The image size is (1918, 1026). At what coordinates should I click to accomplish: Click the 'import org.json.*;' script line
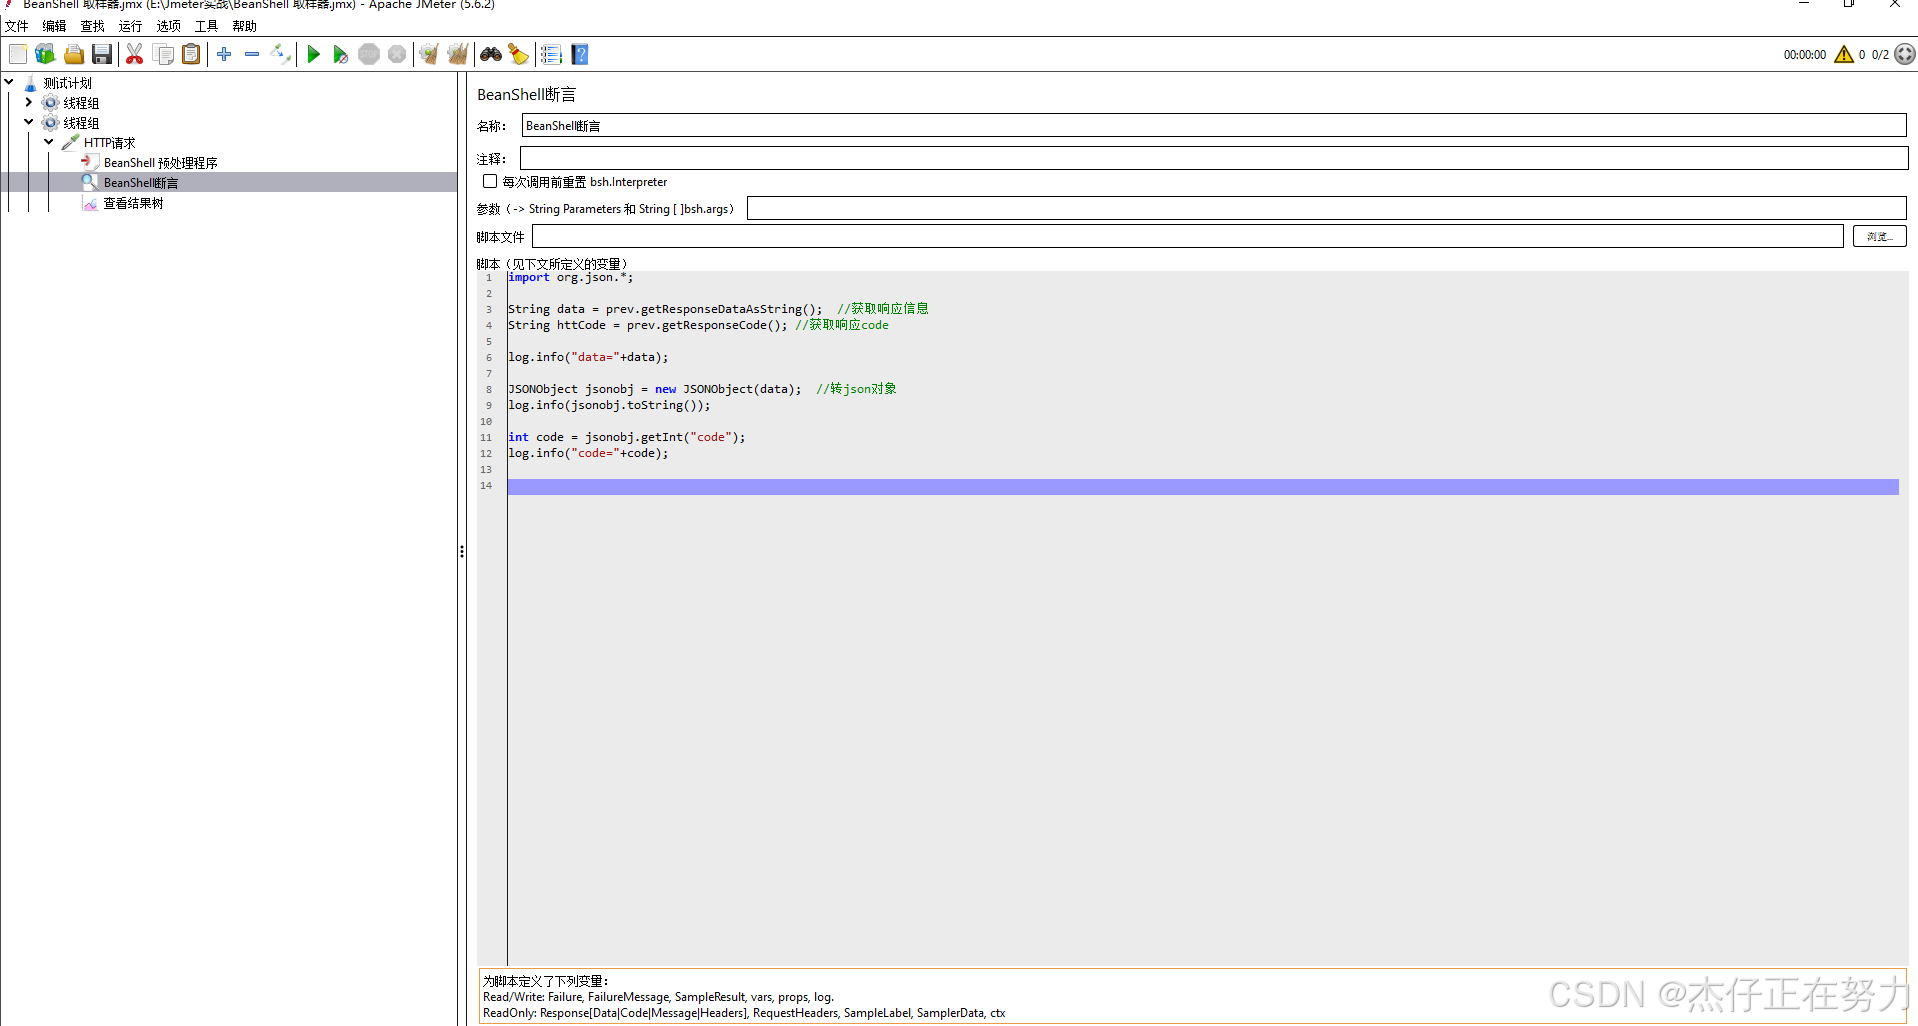(570, 277)
